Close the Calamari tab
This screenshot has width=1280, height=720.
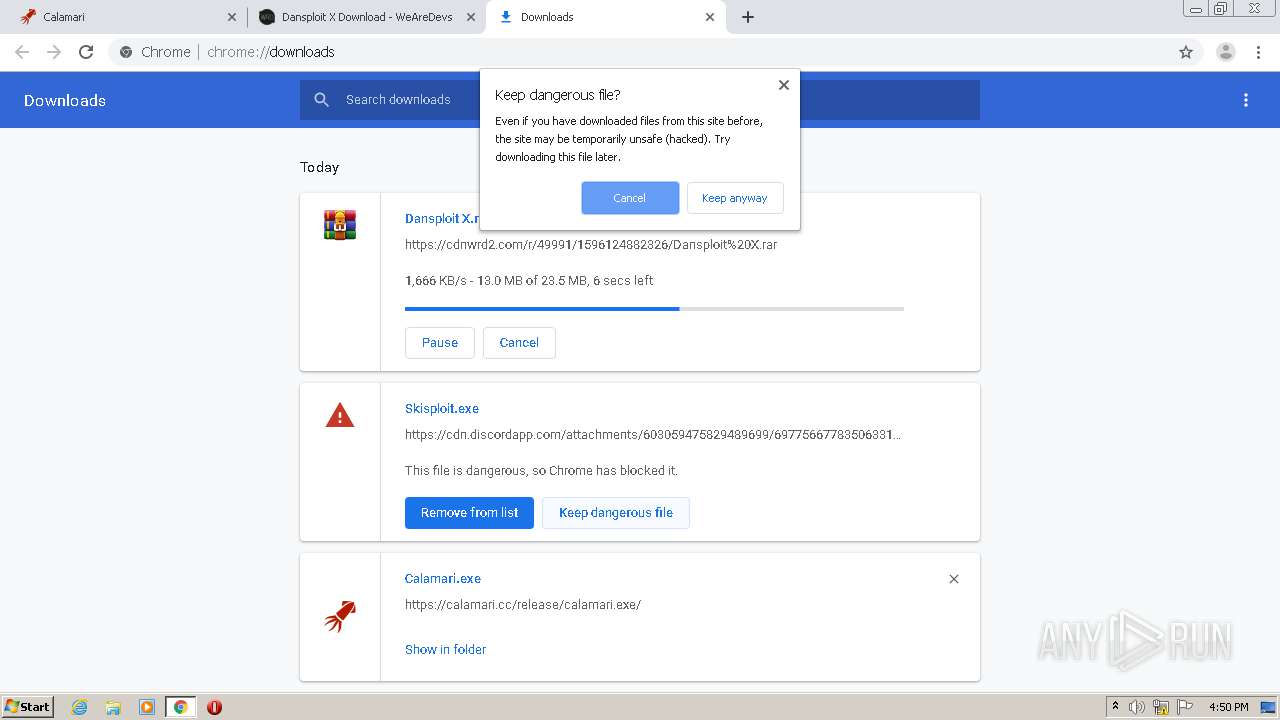(232, 17)
